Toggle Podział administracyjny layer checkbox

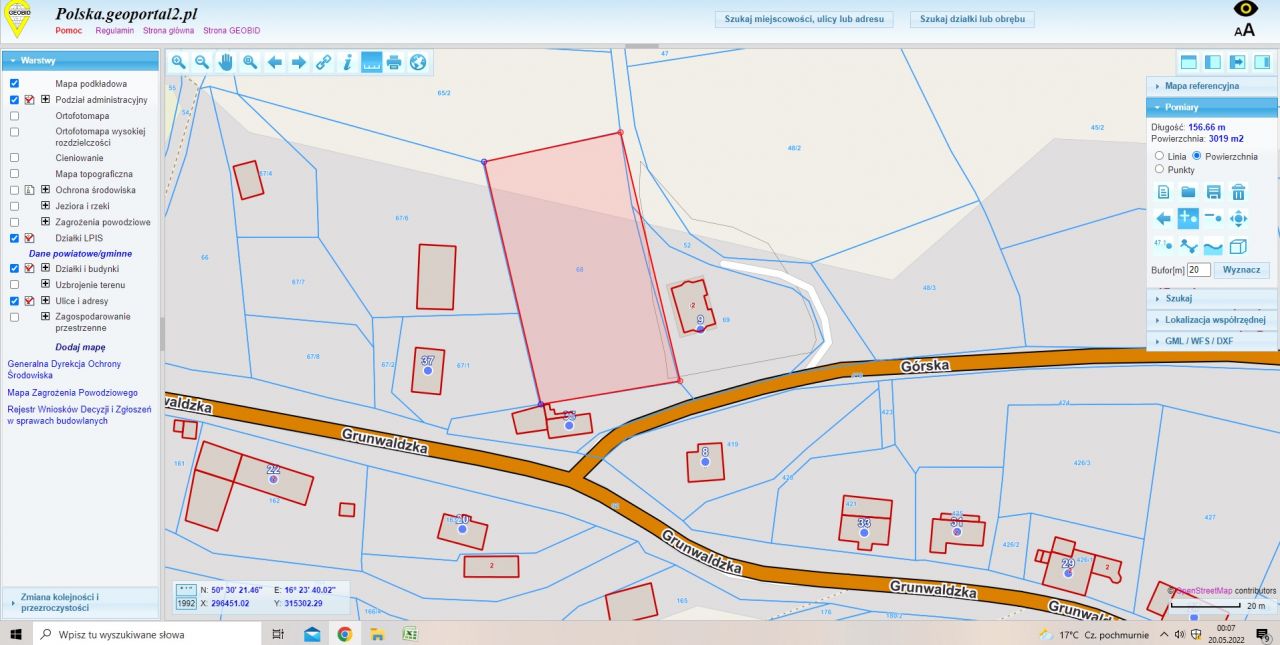click(14, 100)
